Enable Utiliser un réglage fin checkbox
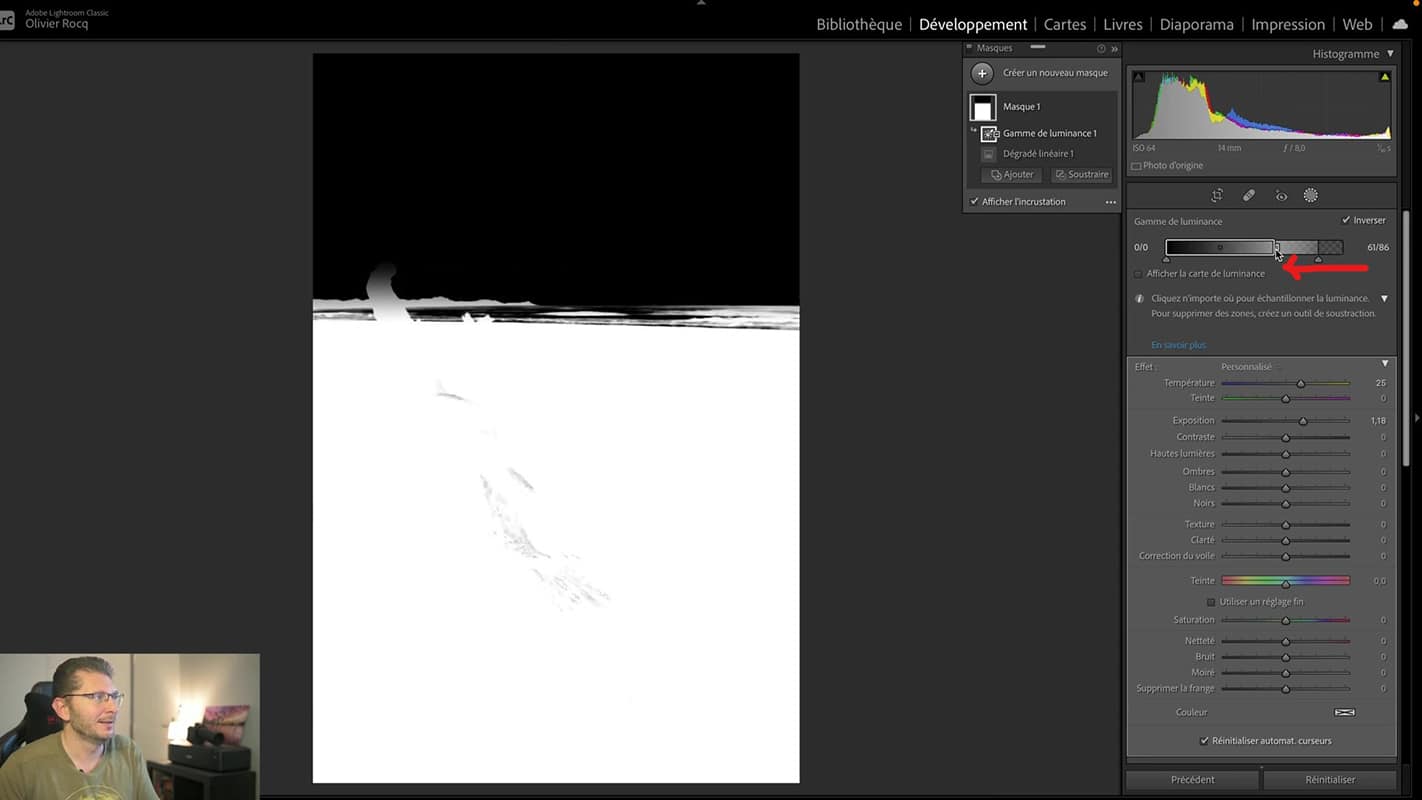 coord(1211,602)
